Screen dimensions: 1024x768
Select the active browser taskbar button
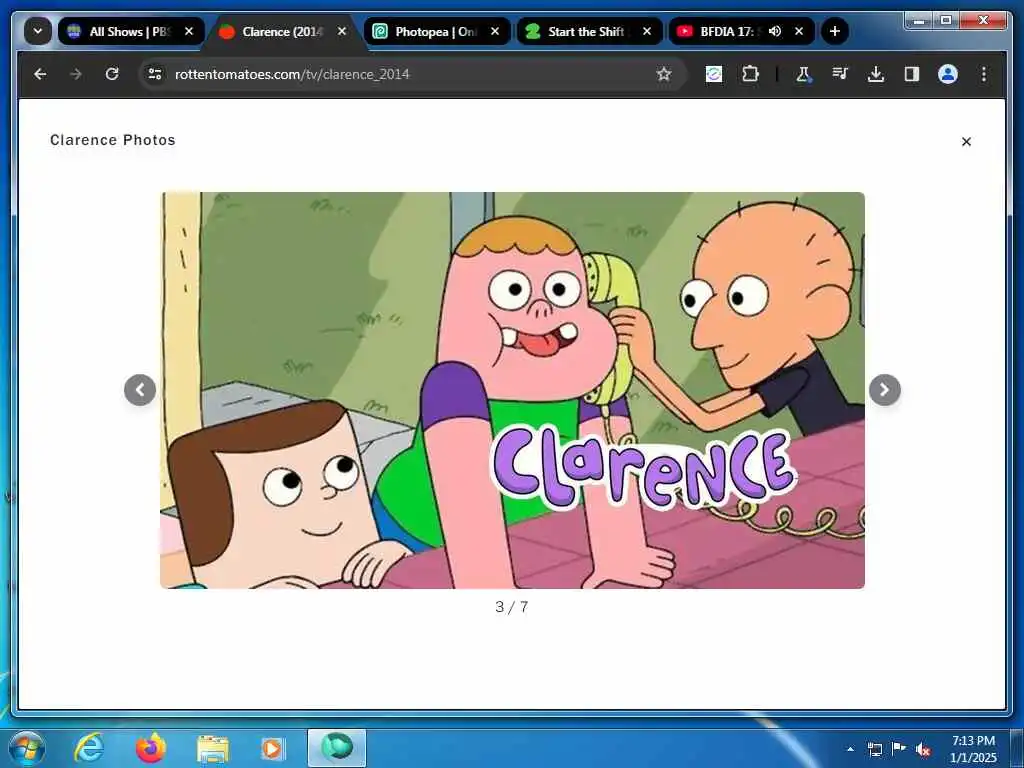tap(337, 748)
